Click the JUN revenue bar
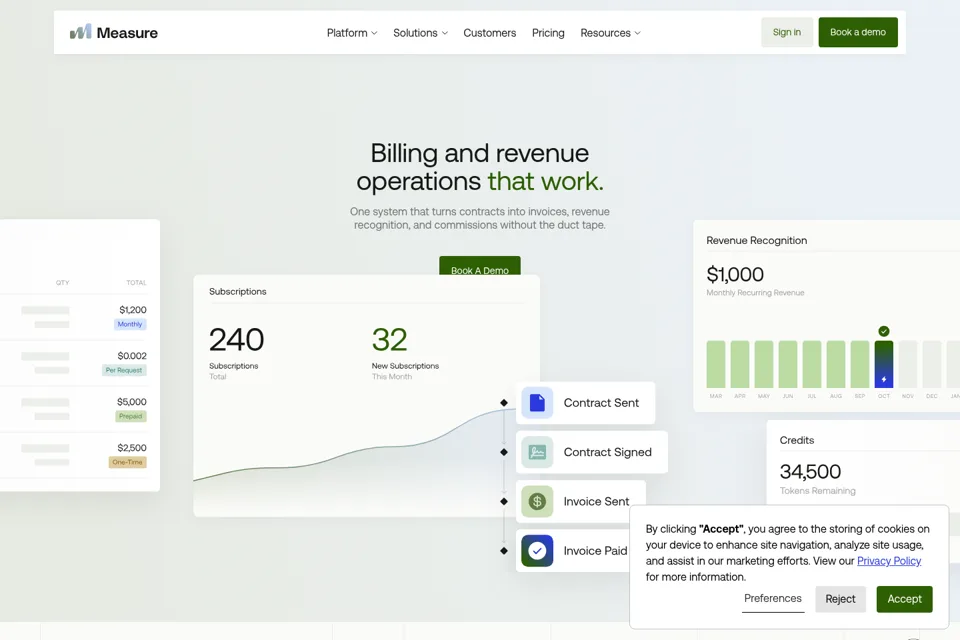Viewport: 960px width, 640px height. [788, 364]
